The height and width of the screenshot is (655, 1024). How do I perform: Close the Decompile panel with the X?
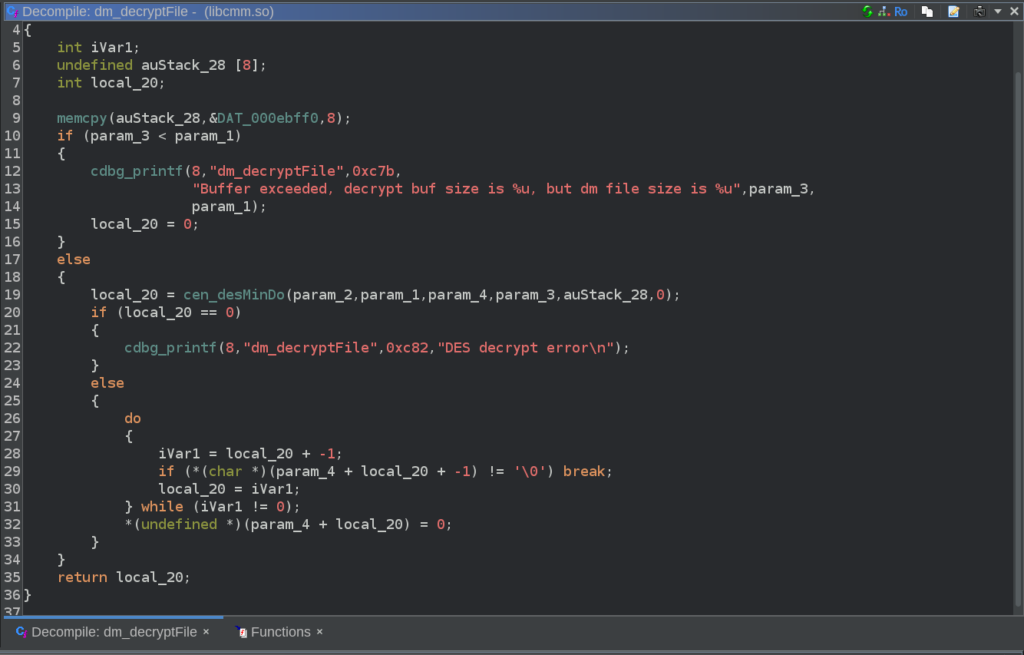[x=1013, y=11]
